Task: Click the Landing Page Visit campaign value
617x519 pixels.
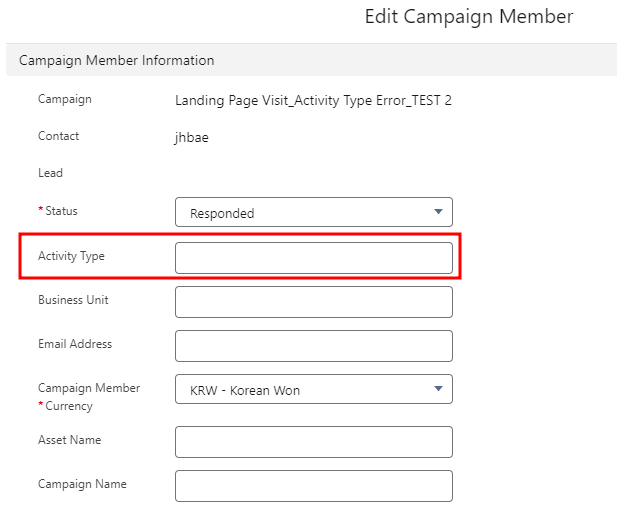Action: pos(313,100)
